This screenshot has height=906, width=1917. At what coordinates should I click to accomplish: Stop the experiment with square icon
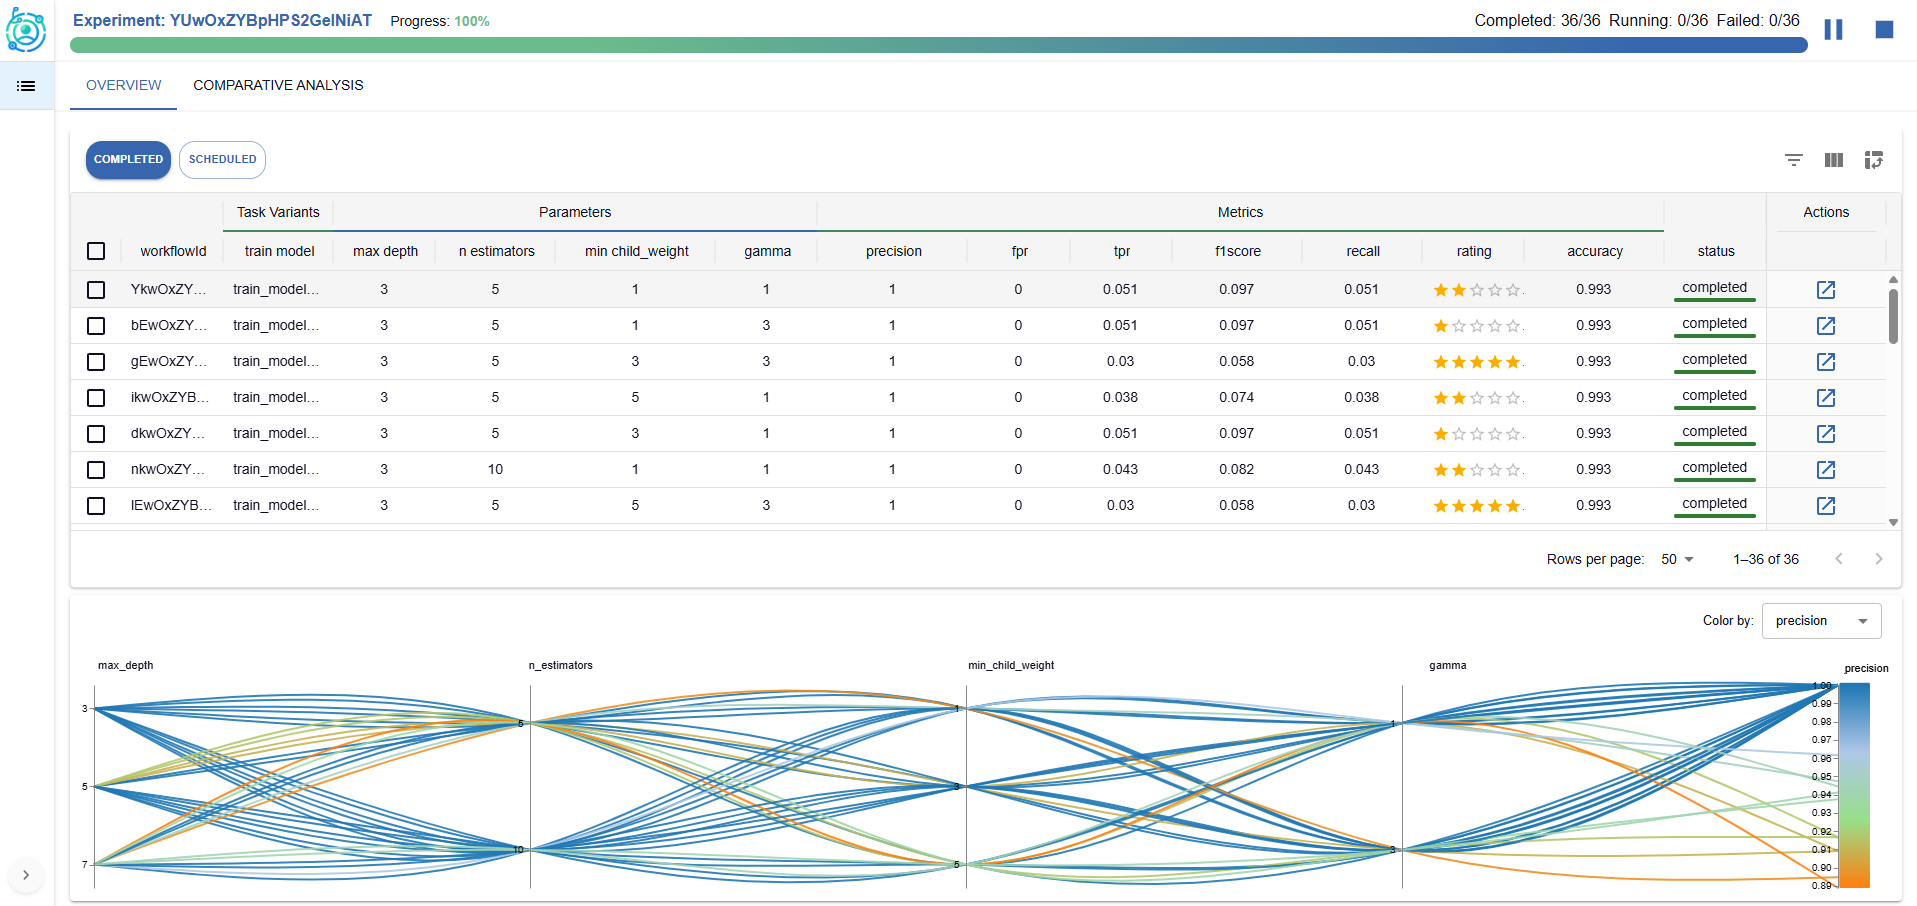coord(1884,30)
